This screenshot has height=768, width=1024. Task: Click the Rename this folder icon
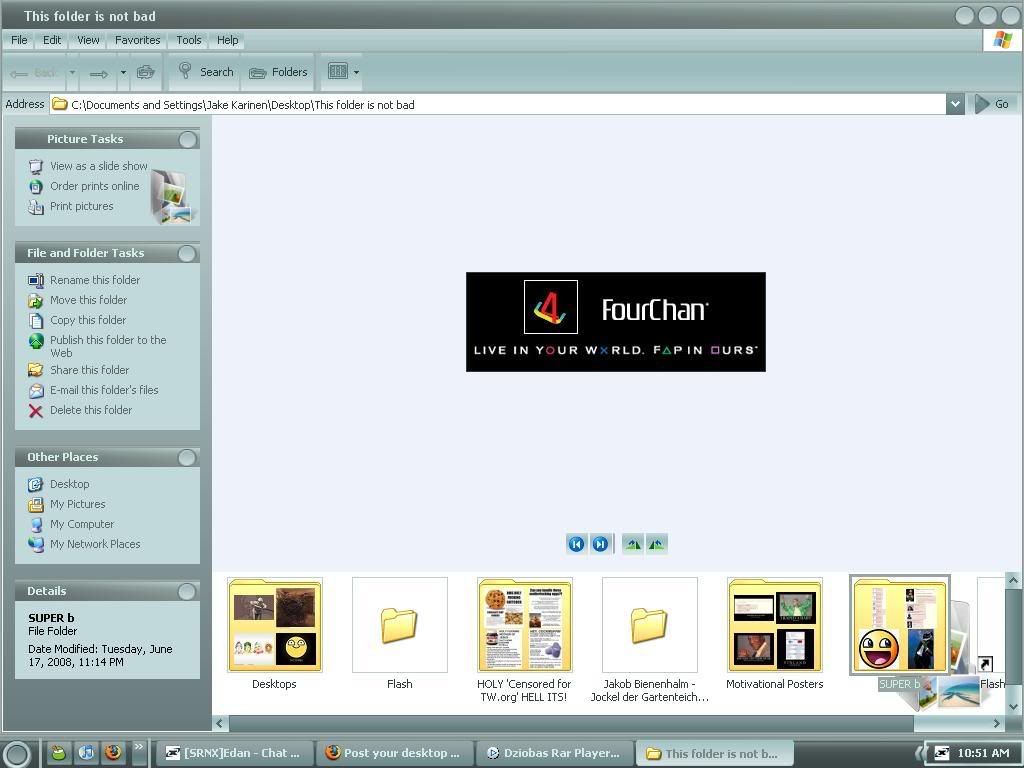pyautogui.click(x=35, y=280)
